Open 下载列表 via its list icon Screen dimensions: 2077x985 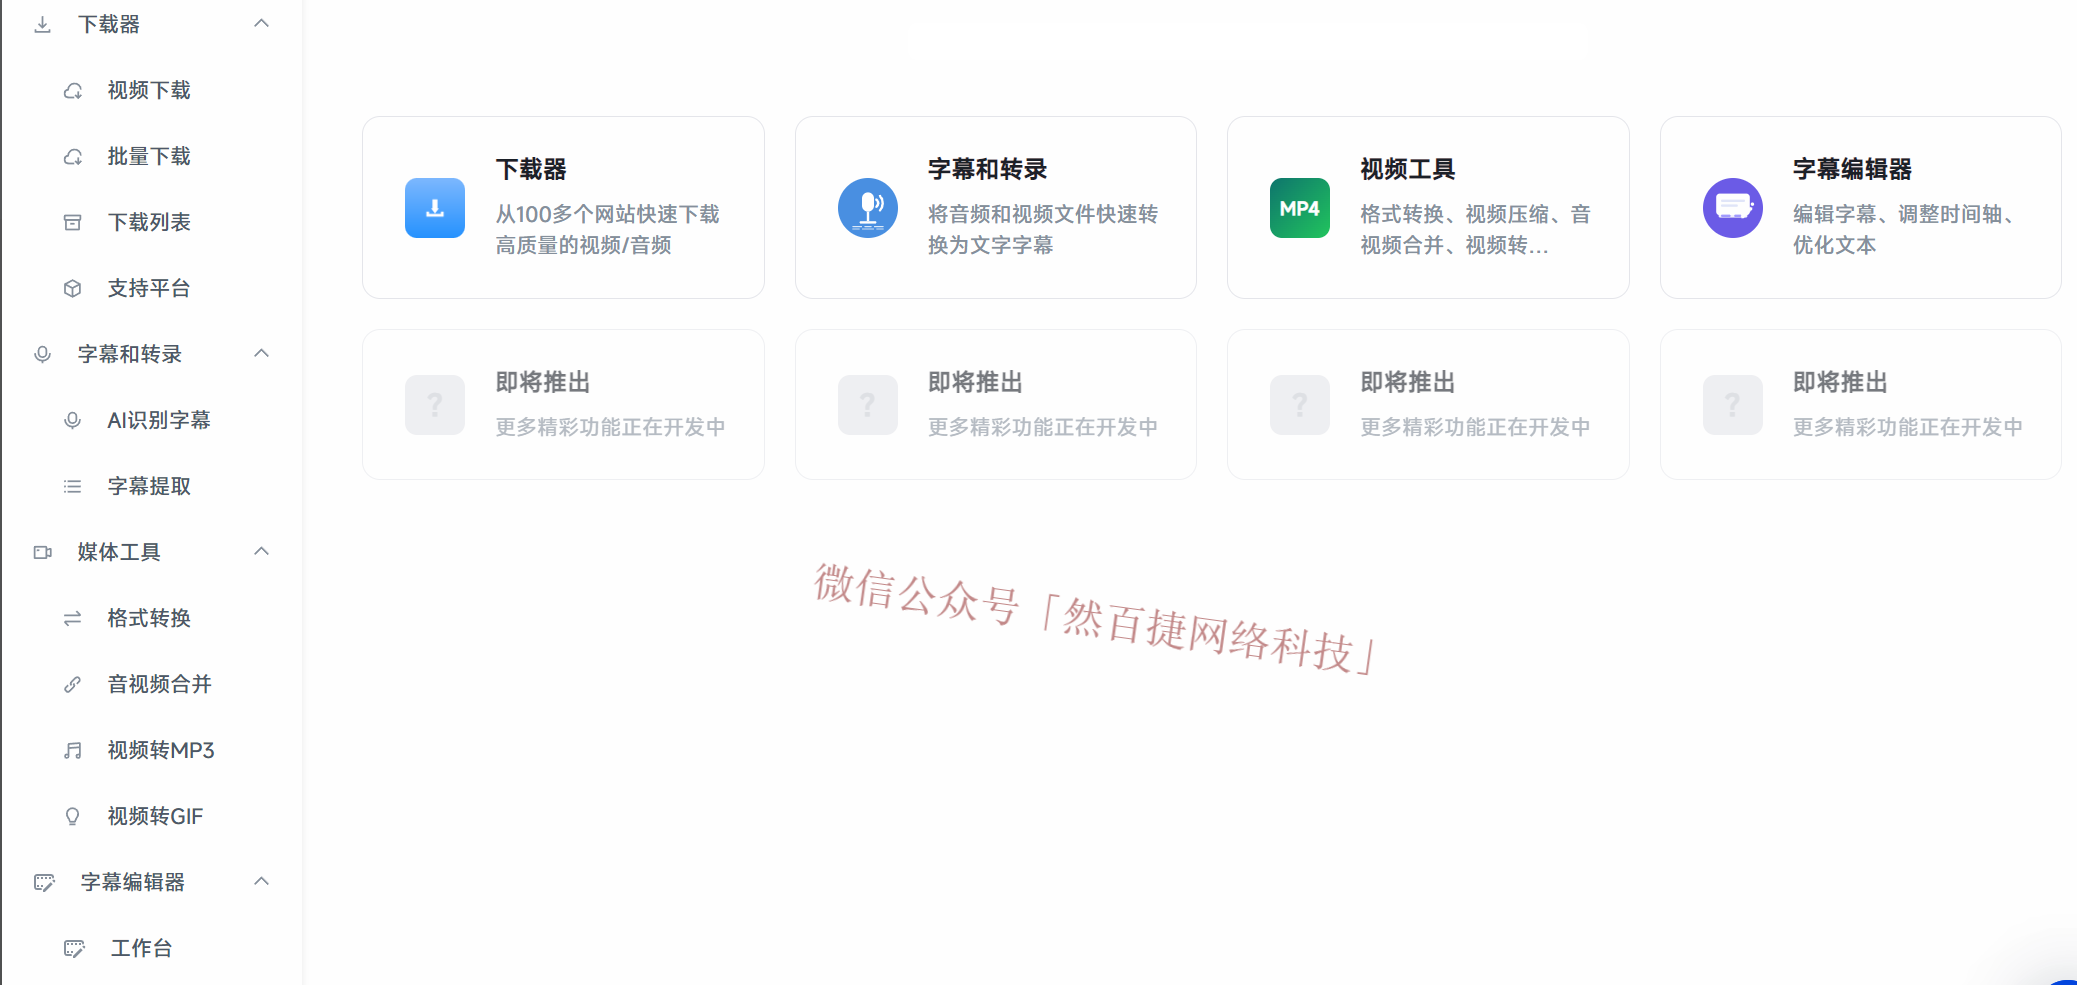click(x=72, y=222)
